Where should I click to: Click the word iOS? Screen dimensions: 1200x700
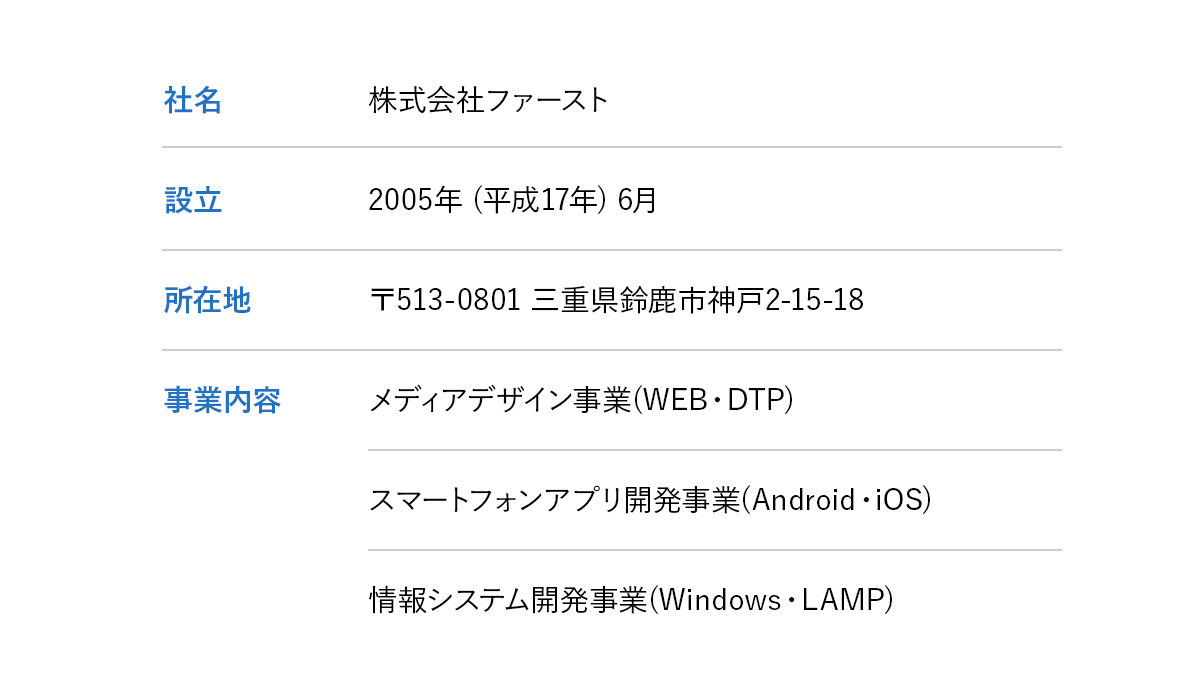click(899, 500)
